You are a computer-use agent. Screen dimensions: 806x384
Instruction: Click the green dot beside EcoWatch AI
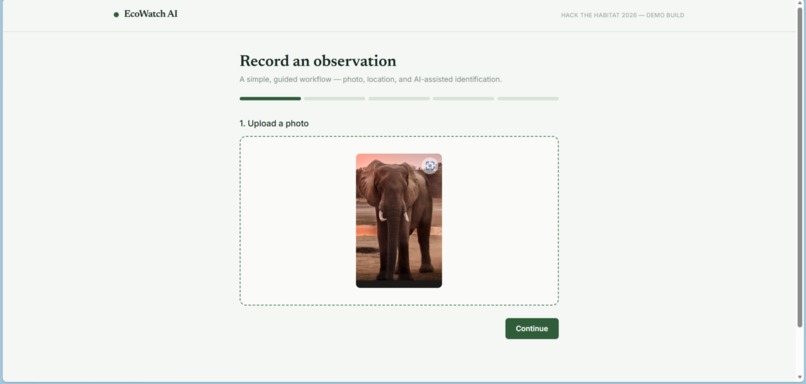[116, 15]
